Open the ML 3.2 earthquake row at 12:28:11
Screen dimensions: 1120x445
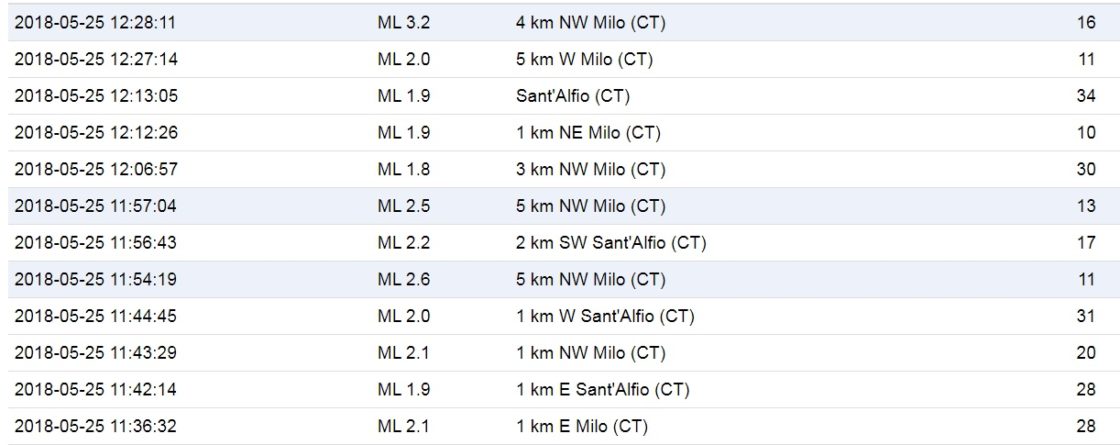(560, 22)
